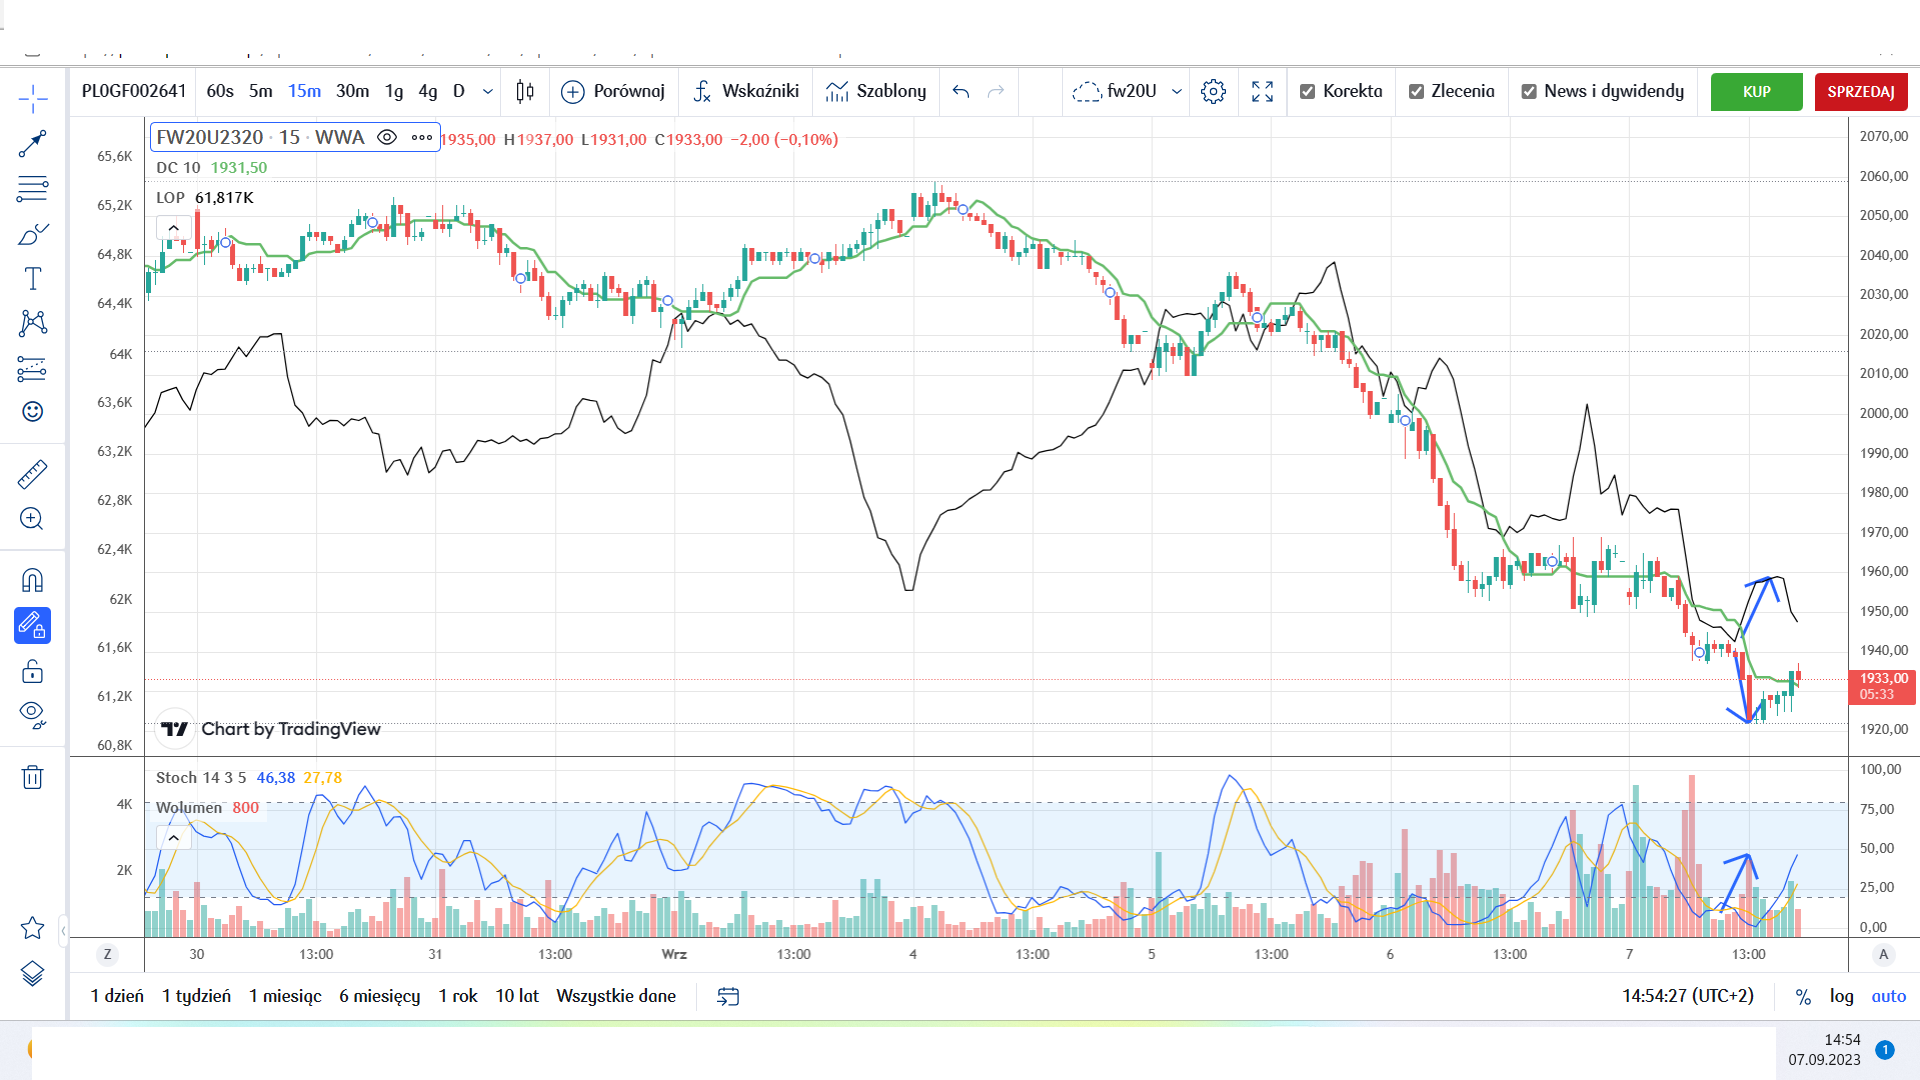
Task: Select the 60s interval
Action: (x=220, y=92)
